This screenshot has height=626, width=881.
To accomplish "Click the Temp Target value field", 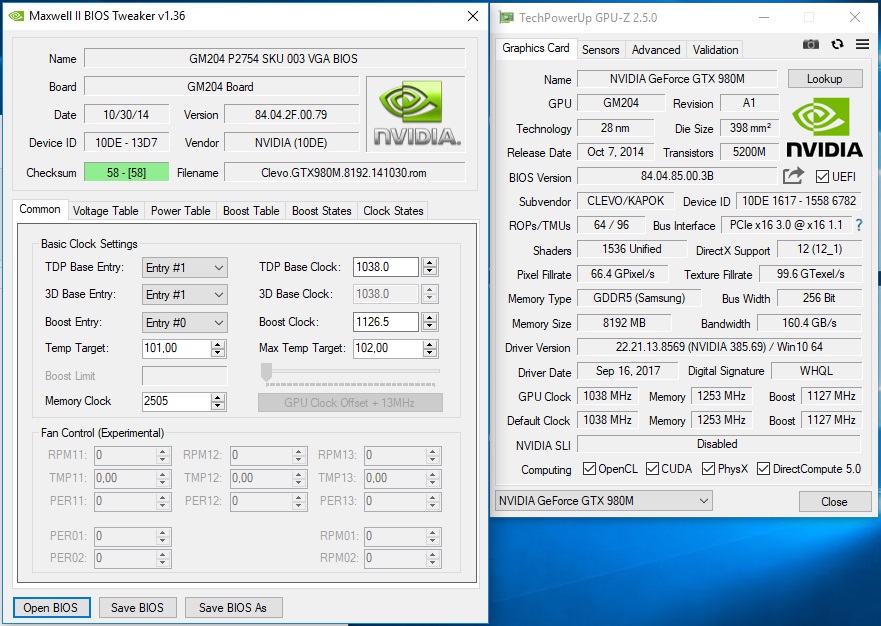I will point(177,348).
